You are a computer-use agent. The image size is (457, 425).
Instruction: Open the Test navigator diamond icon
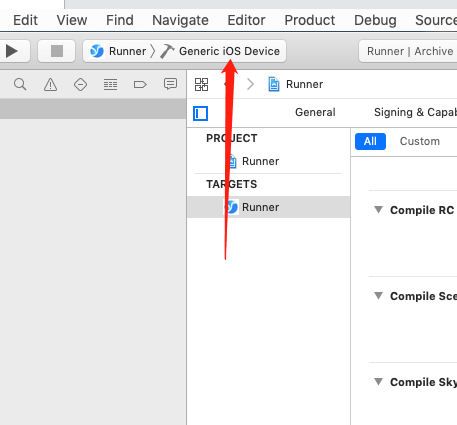click(x=80, y=85)
